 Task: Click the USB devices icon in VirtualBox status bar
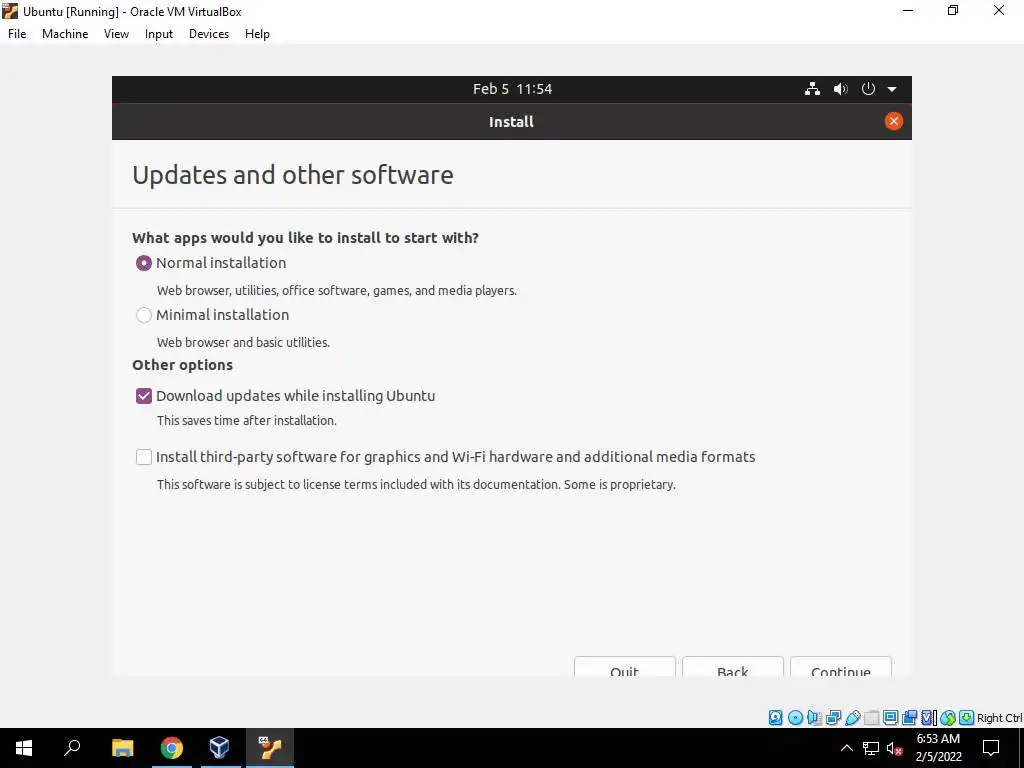coord(852,718)
